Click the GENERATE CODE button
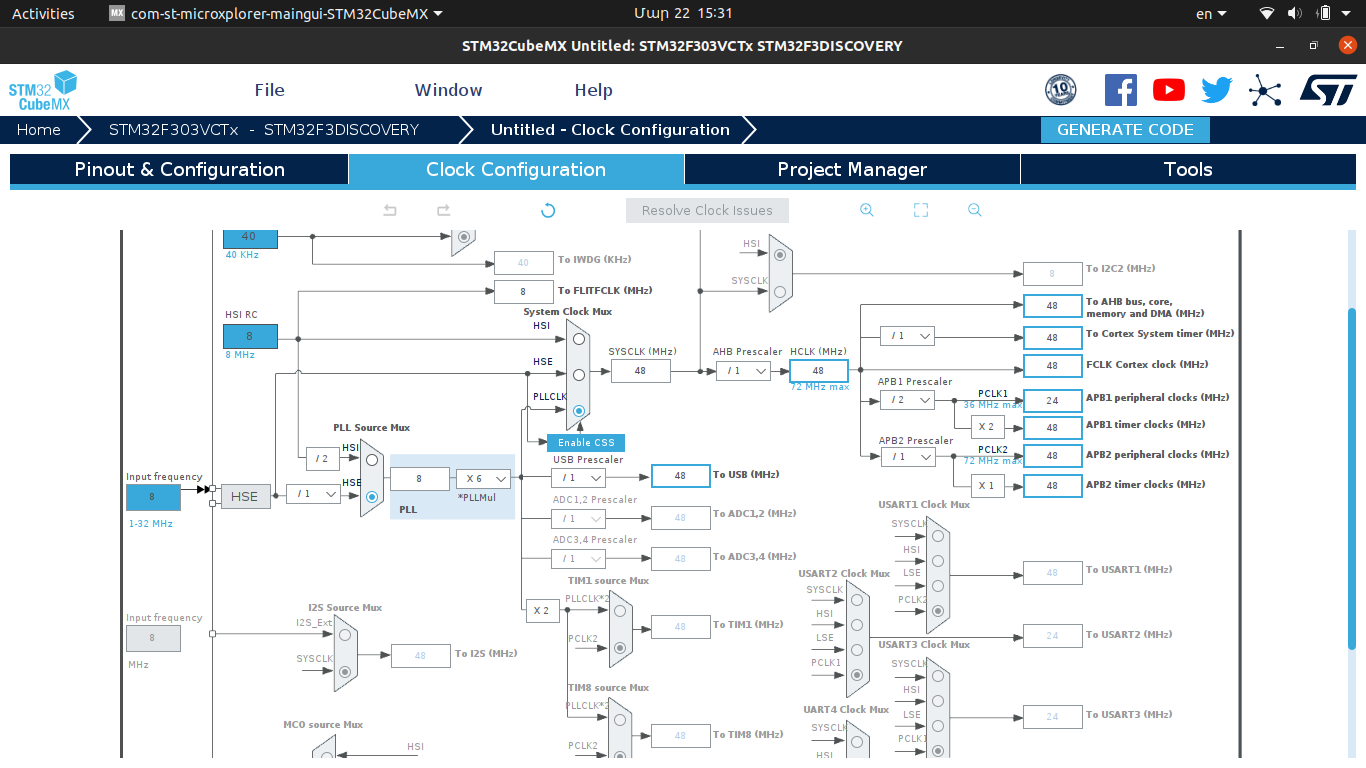The image size is (1366, 768). point(1125,130)
